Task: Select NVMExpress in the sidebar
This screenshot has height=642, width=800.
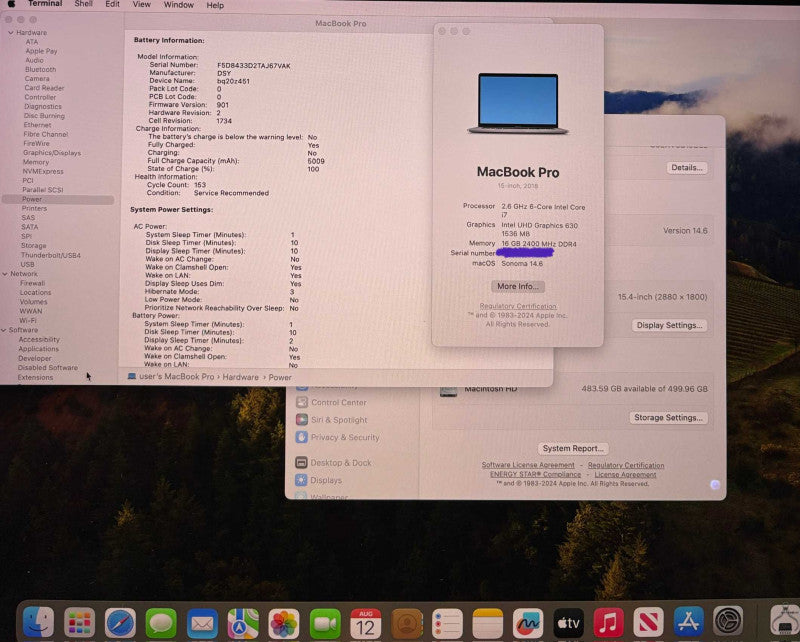Action: (x=43, y=171)
